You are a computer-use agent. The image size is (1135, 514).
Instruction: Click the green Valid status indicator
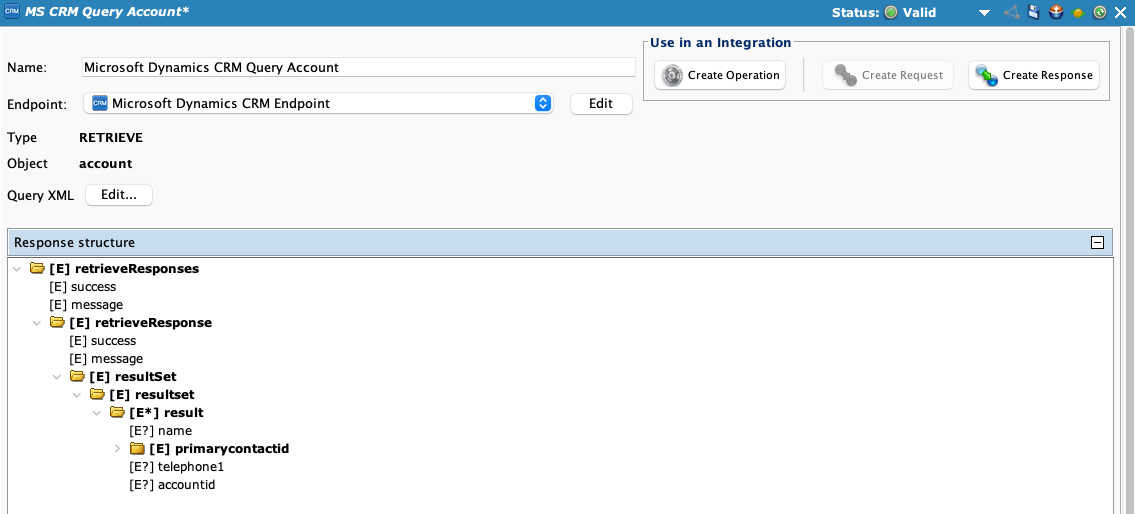point(890,13)
